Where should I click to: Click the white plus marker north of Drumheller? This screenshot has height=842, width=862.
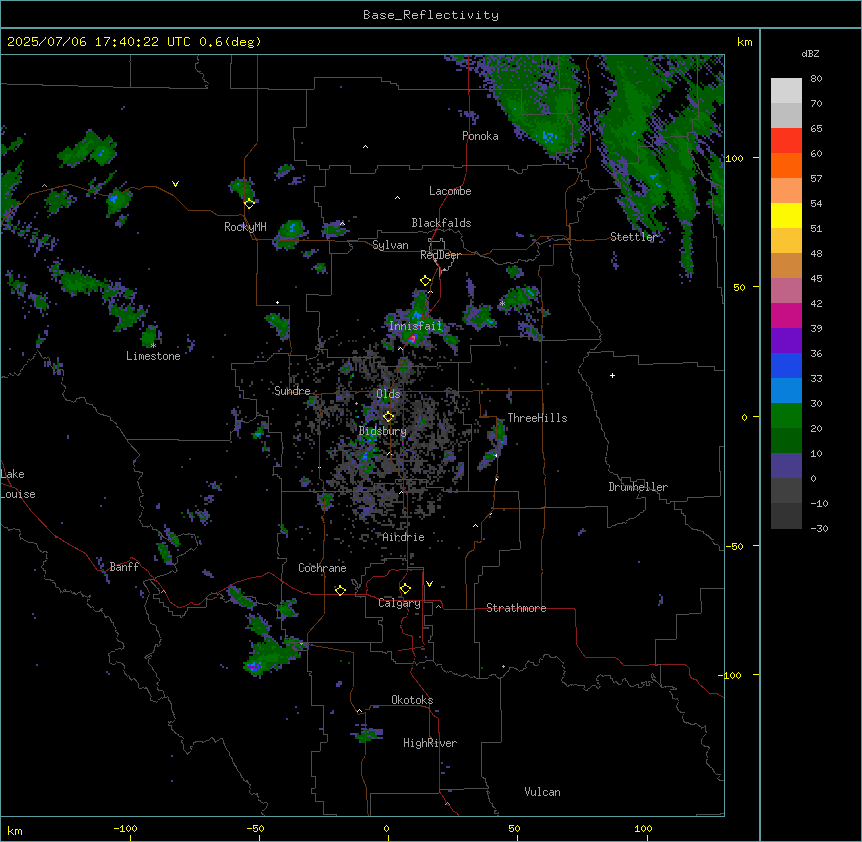coord(612,375)
